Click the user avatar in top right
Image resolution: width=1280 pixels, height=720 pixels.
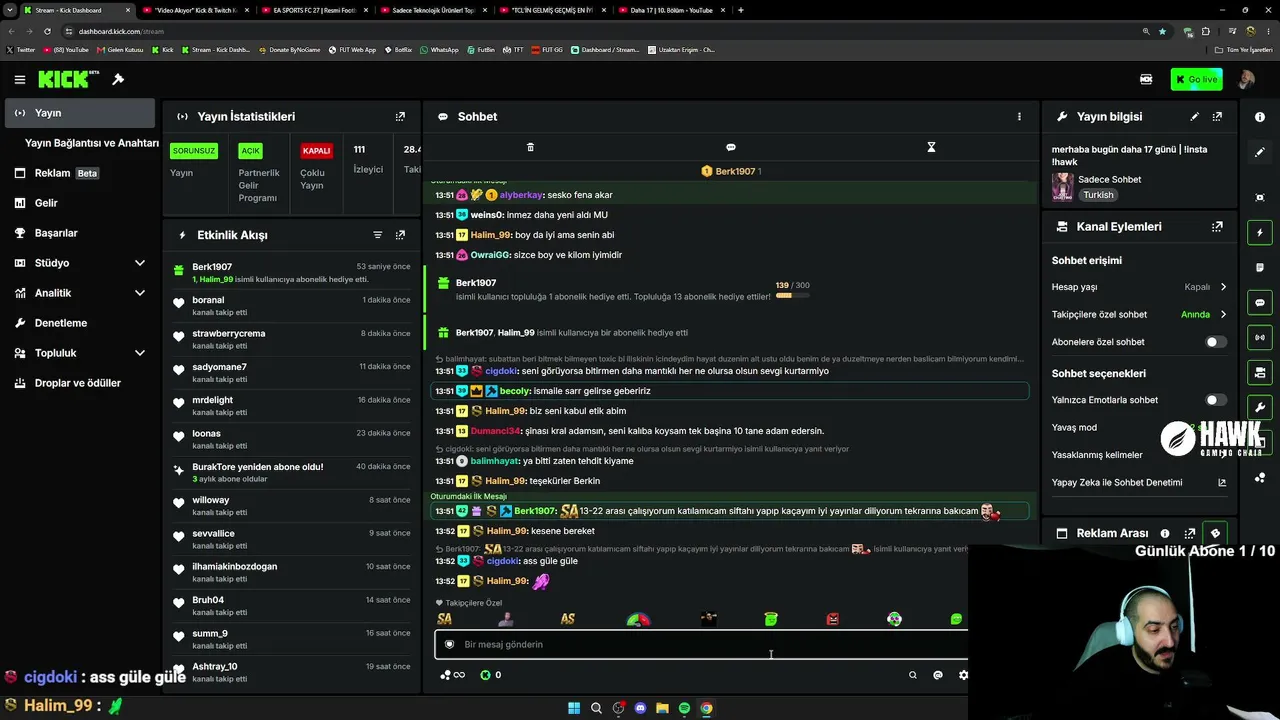tap(1246, 79)
